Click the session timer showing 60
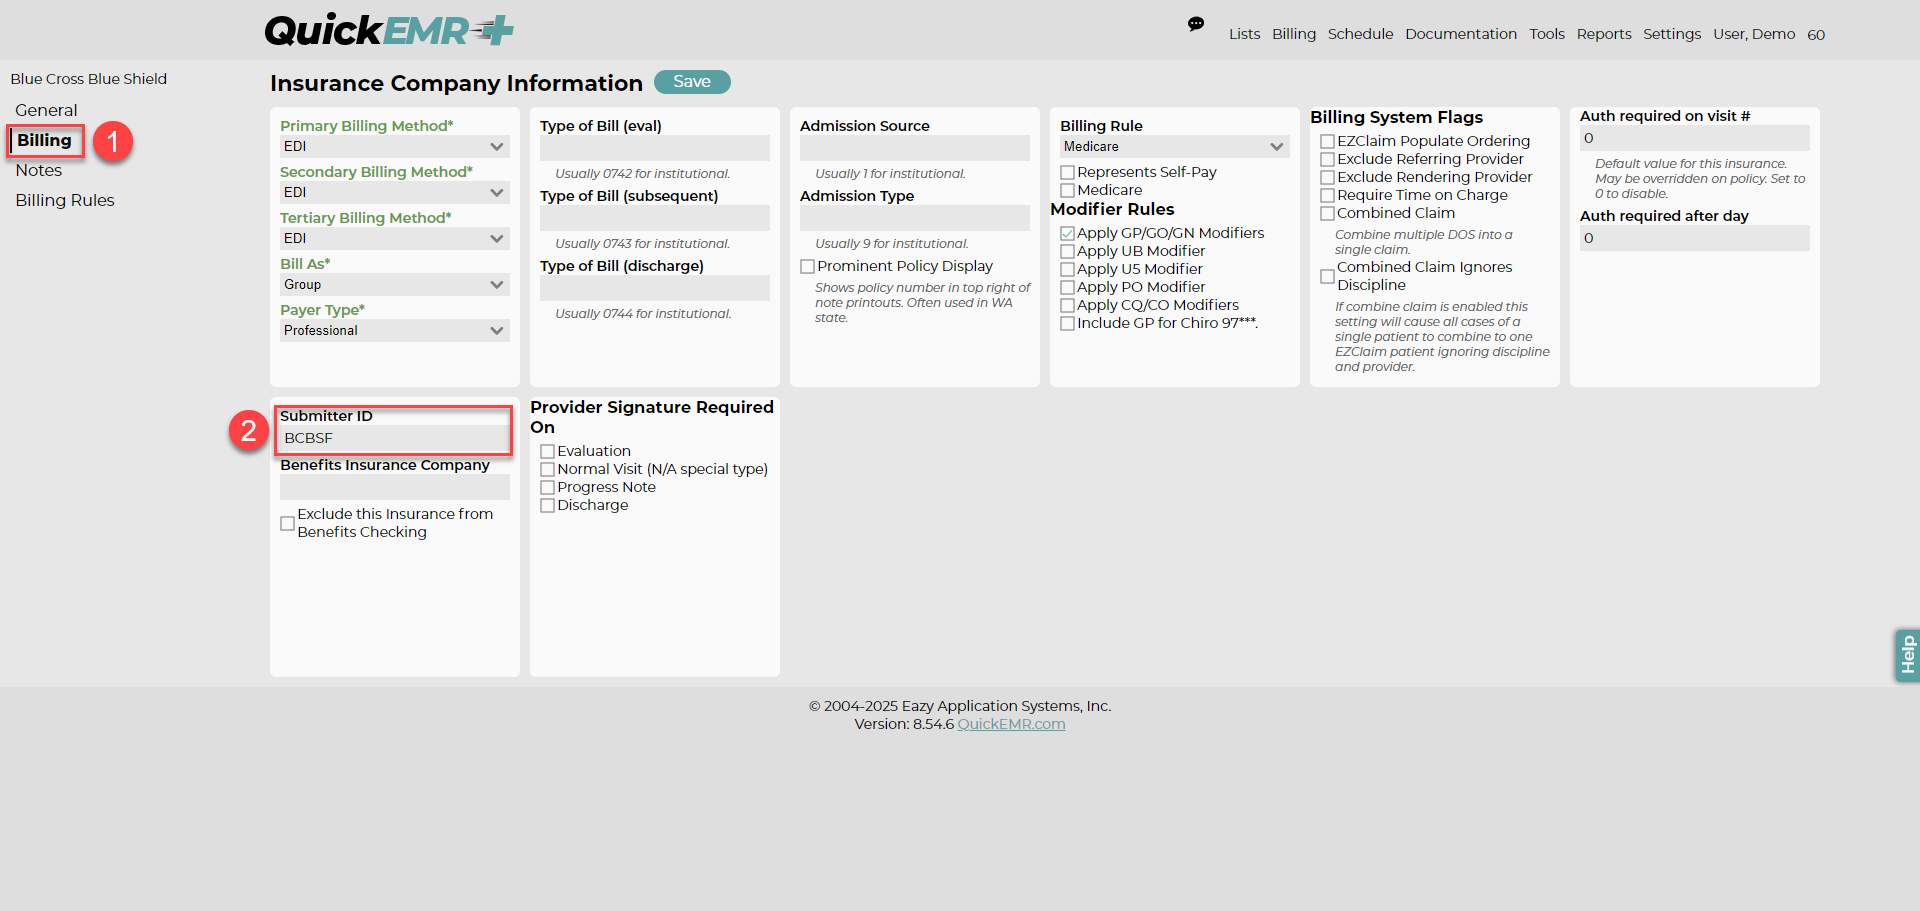 (1816, 35)
